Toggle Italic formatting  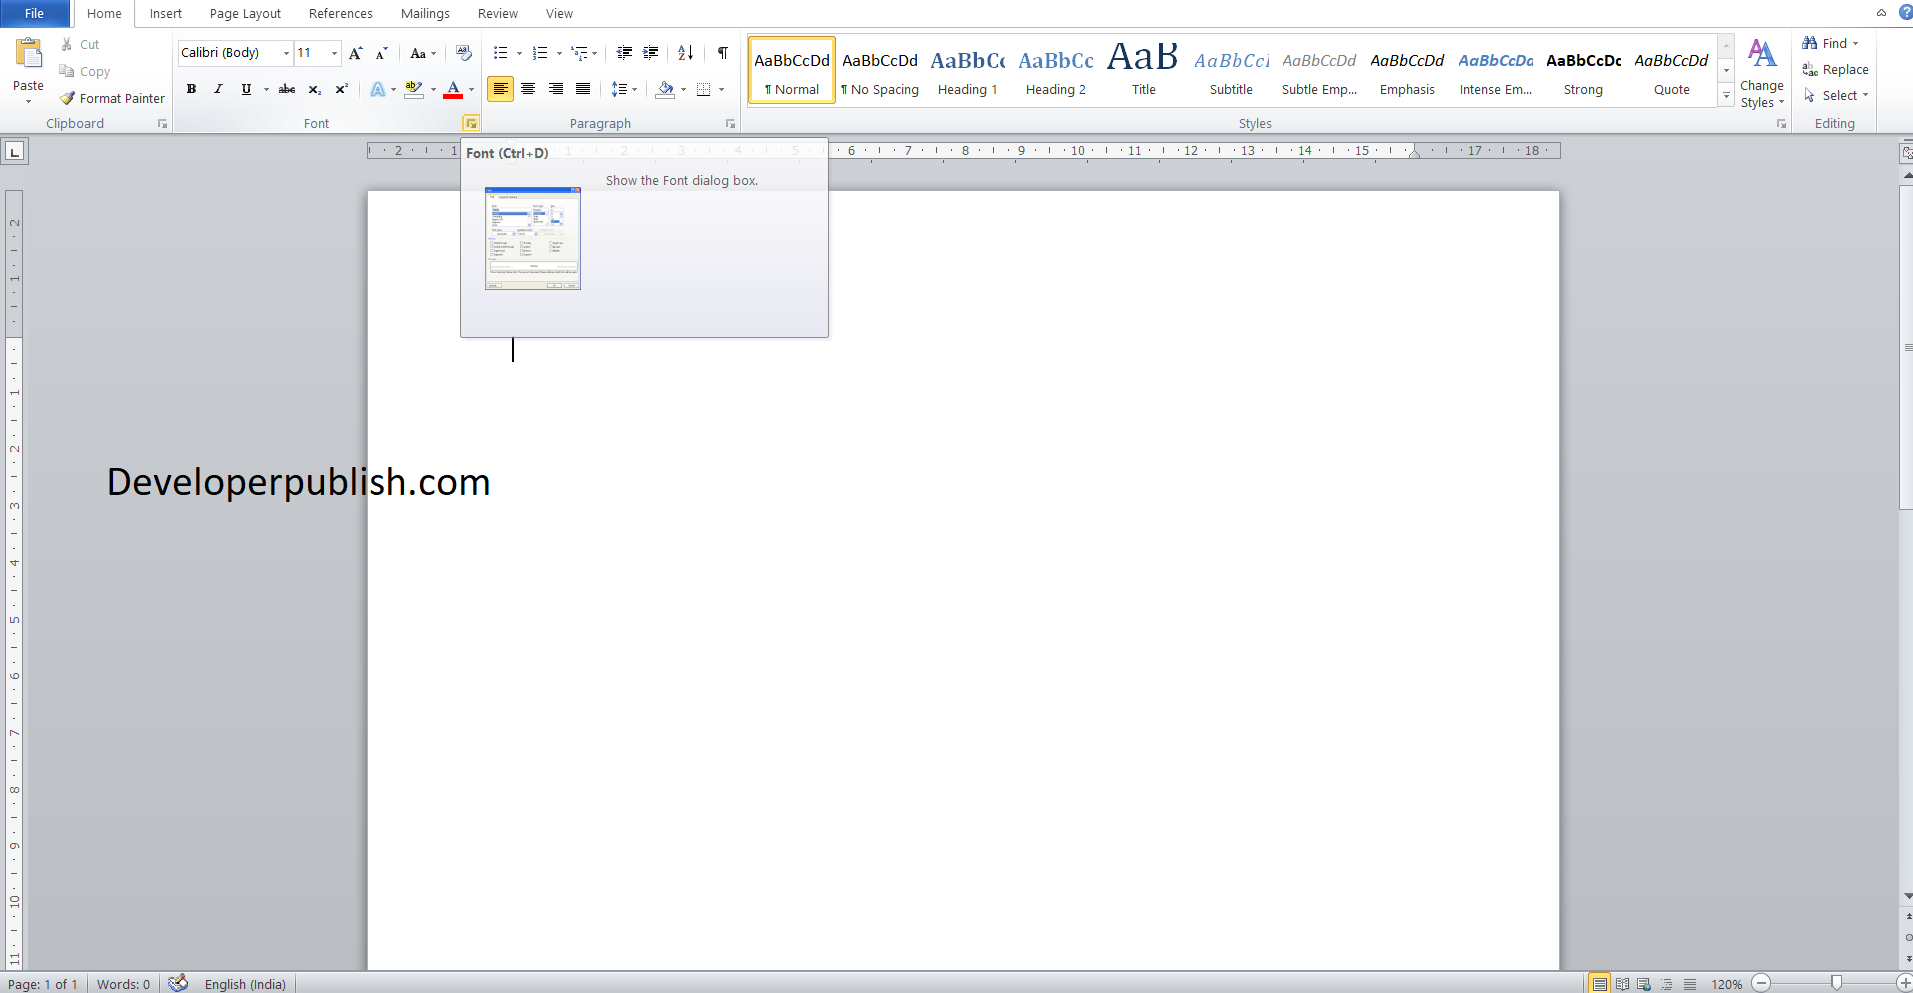[218, 89]
